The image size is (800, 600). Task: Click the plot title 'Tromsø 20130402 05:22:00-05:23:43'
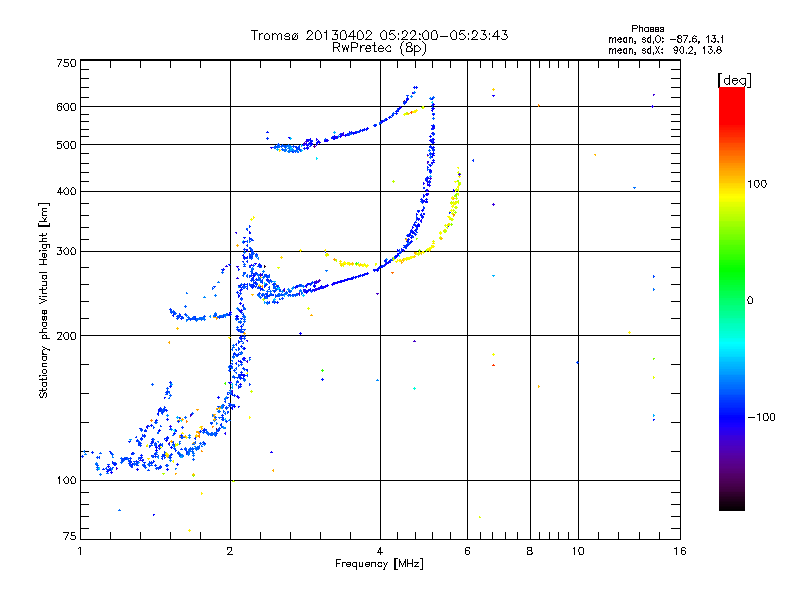pos(379,35)
